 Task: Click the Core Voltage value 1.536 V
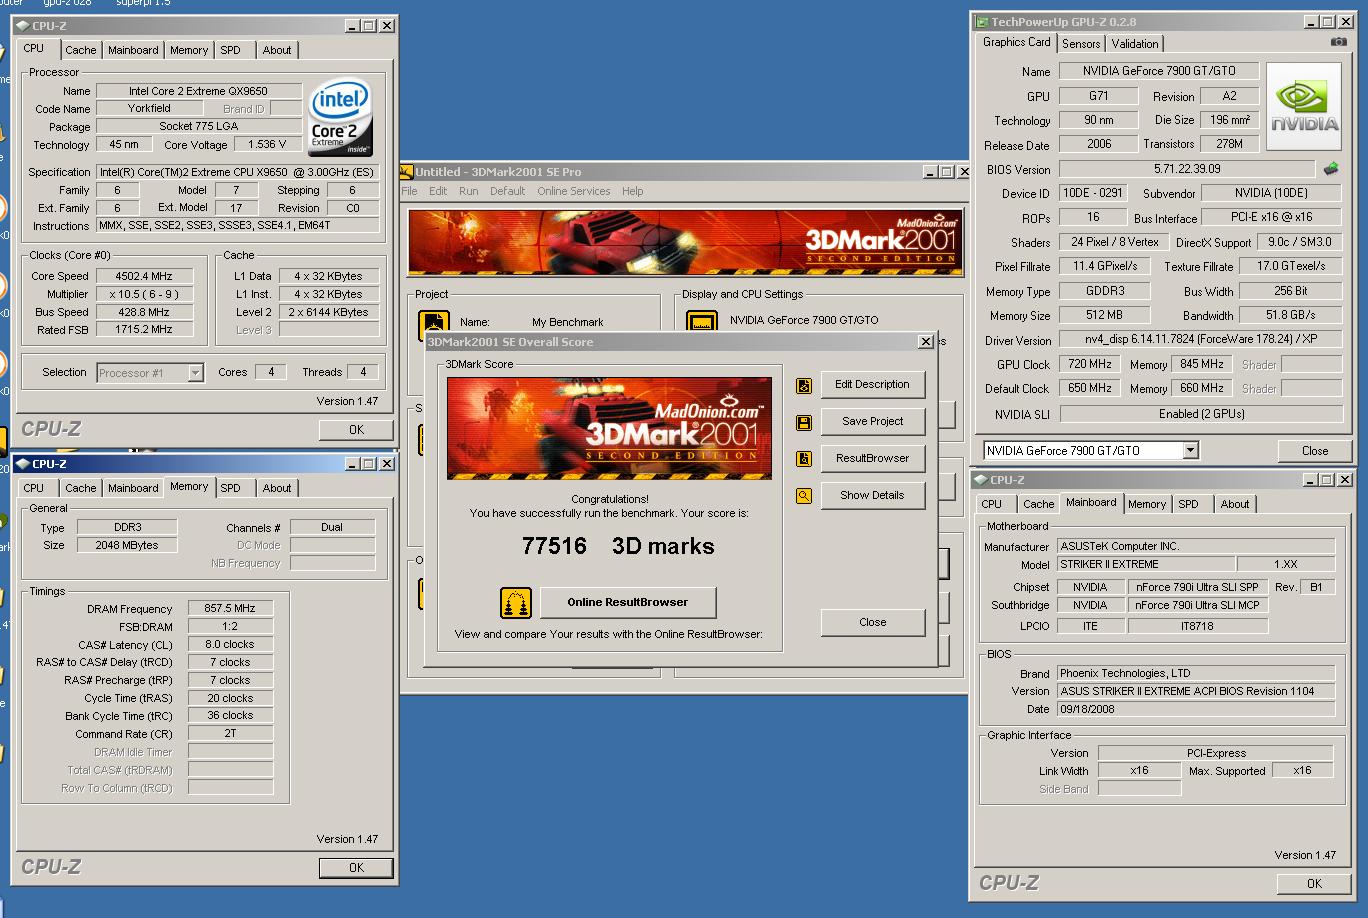[268, 145]
